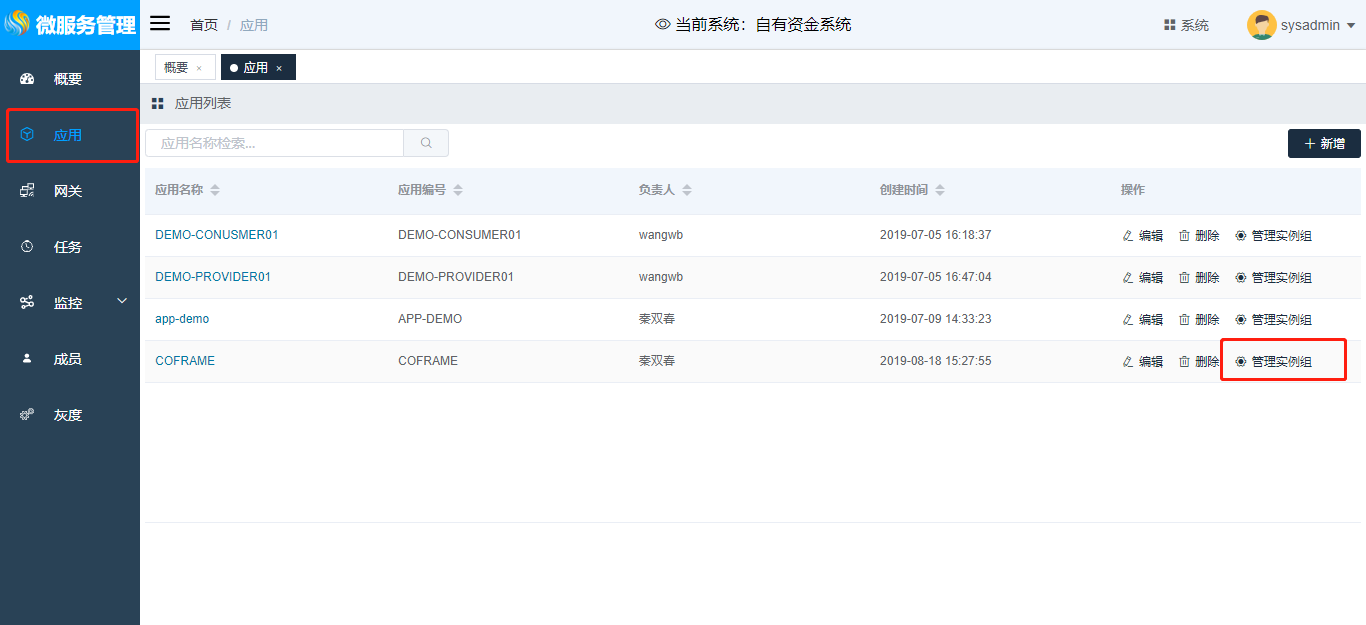The image size is (1366, 625).
Task: Click the 新增 add button
Action: 1324,144
